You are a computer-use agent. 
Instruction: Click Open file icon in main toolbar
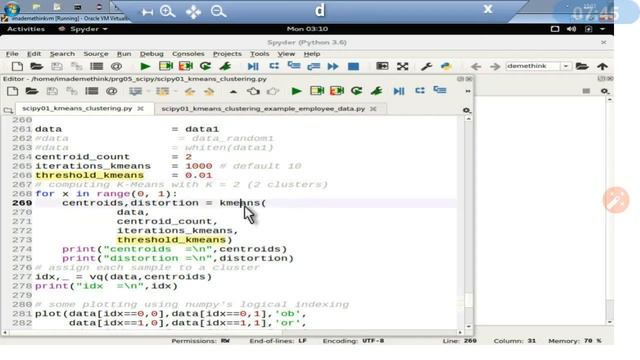click(36, 66)
